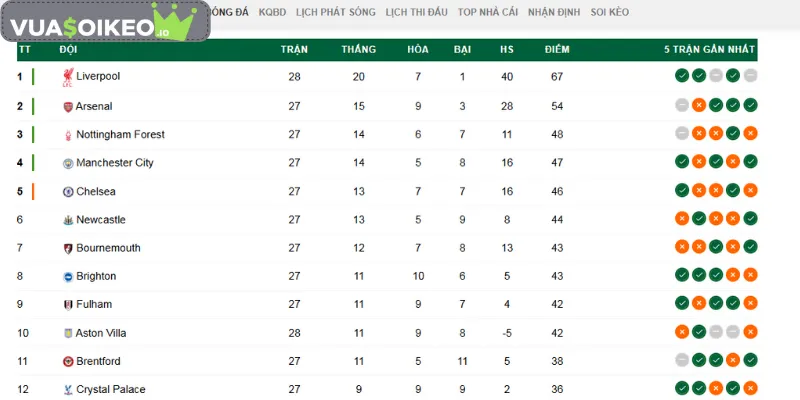Open the Lịch Phát Sóng menu

point(335,12)
